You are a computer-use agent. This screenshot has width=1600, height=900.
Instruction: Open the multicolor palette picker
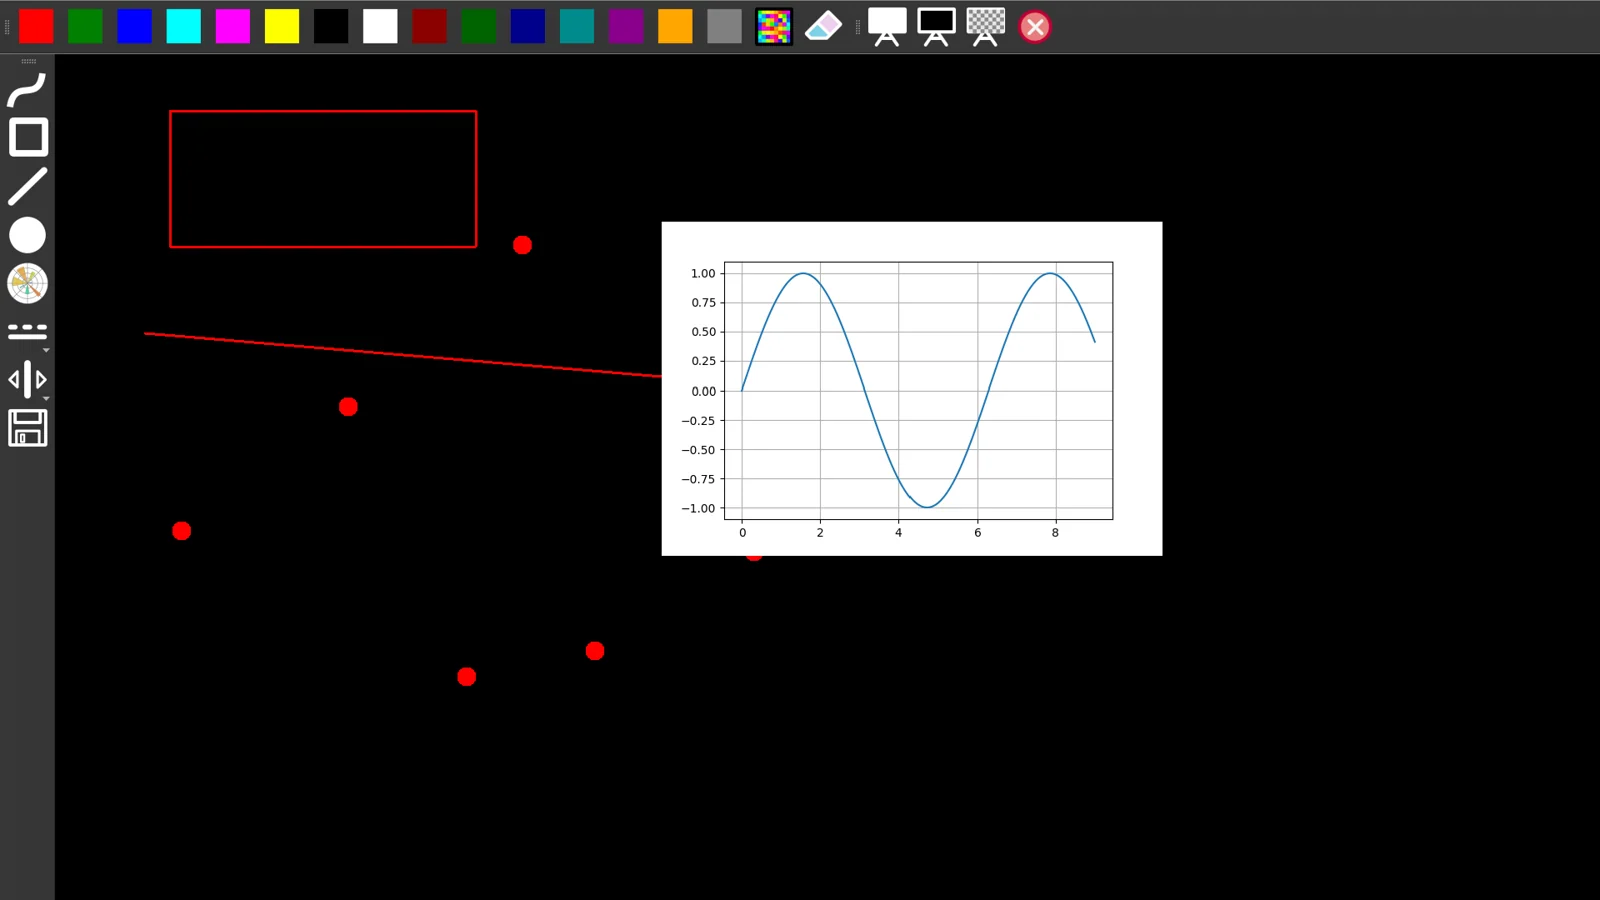(x=773, y=26)
